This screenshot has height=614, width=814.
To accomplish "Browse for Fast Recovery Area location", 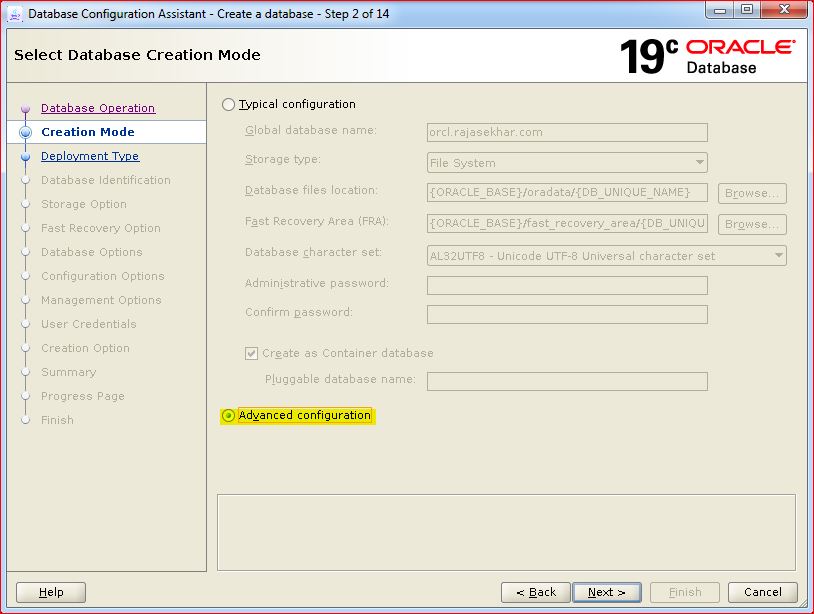I will 752,224.
